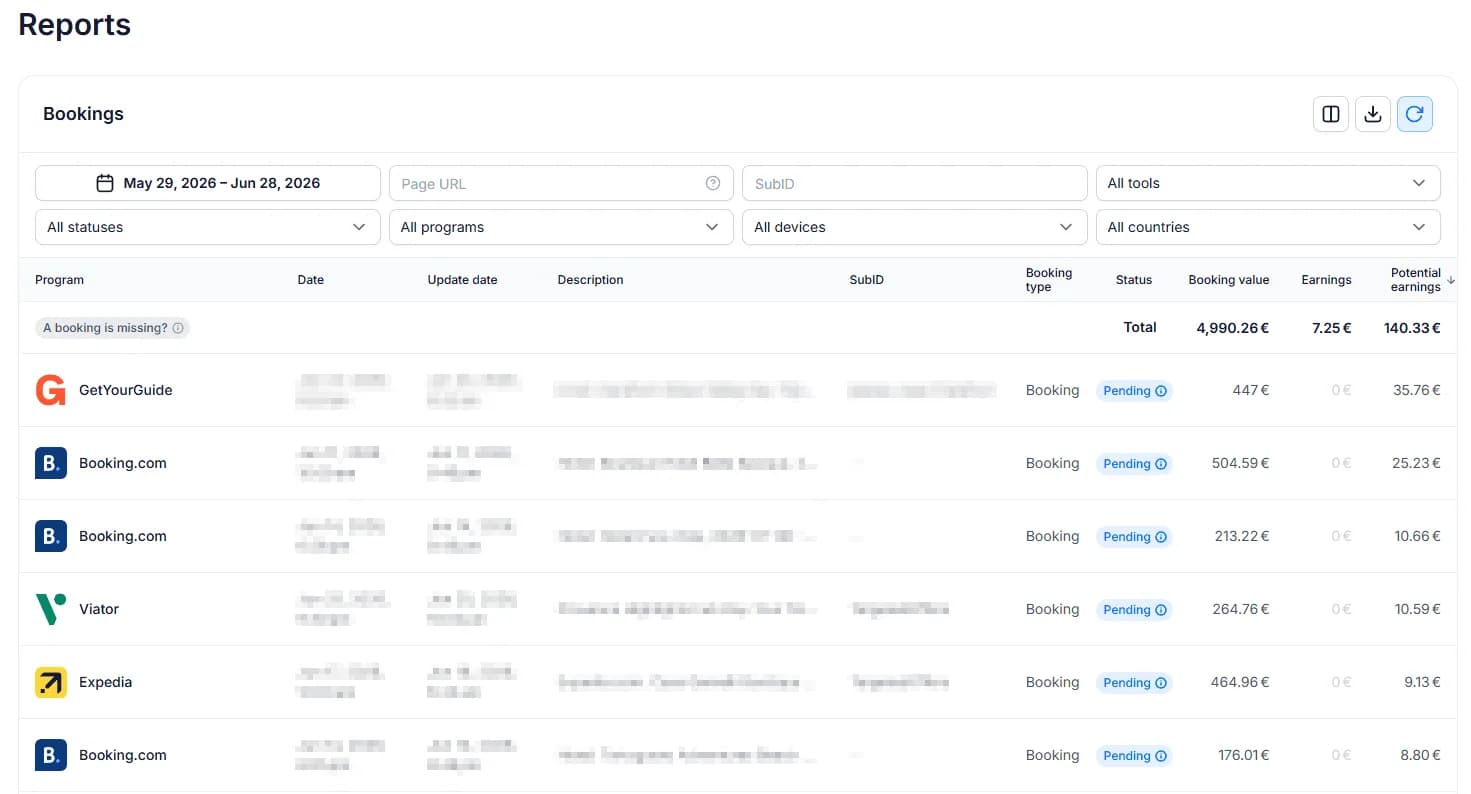Click the 35.76 € potential earnings cell
The image size is (1471, 794).
1417,390
